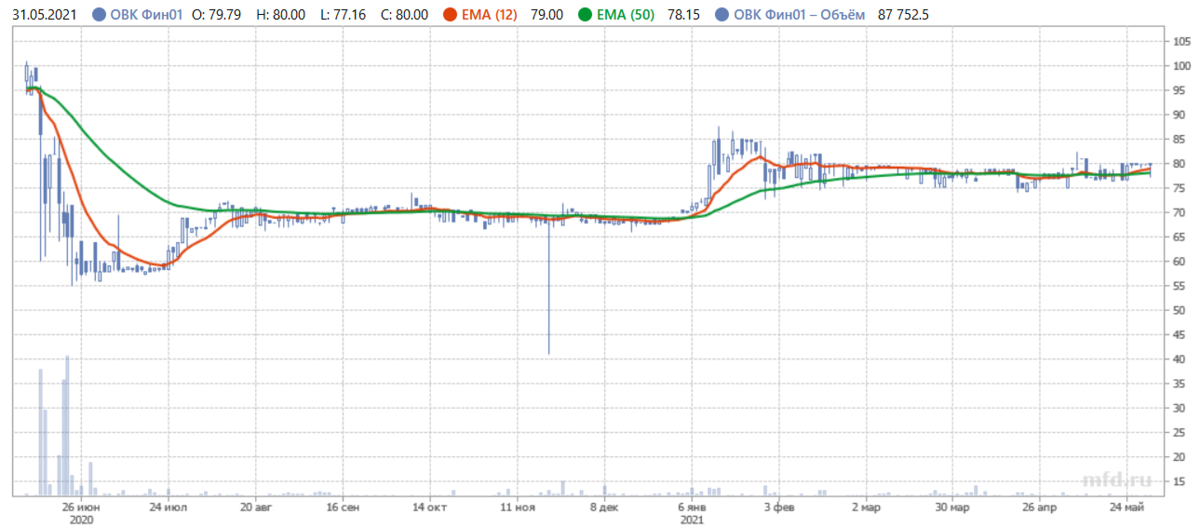The height and width of the screenshot is (528, 1200).
Task: Click the 95 price axis label
Action: click(1179, 90)
